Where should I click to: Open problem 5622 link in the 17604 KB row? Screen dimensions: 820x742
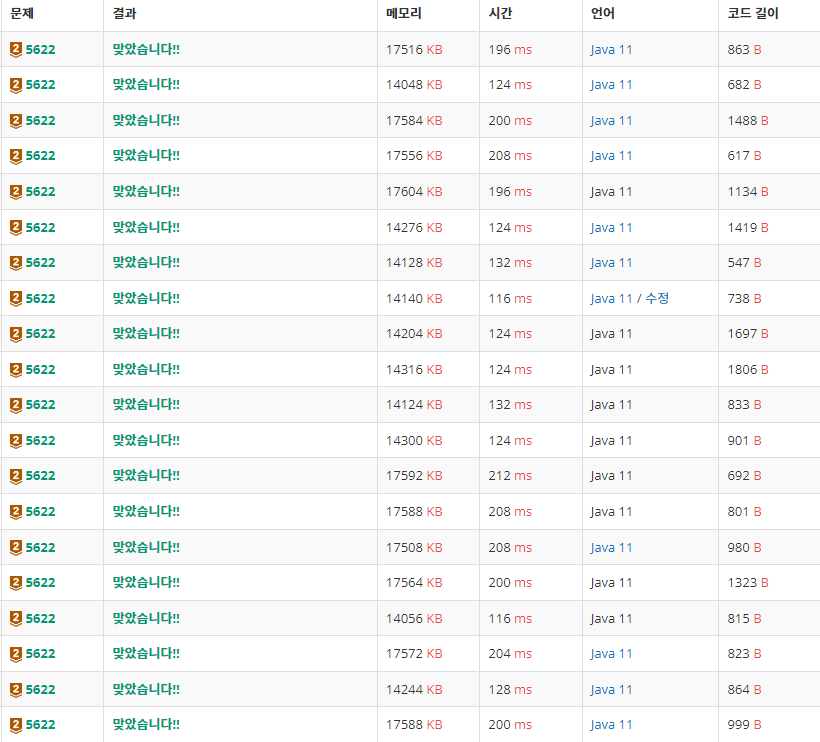point(40,192)
